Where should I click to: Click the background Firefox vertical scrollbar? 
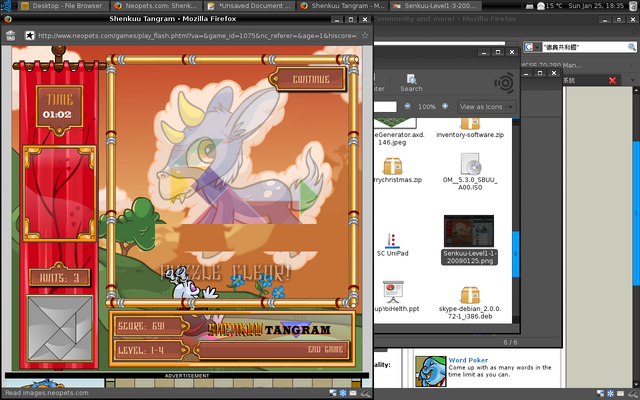point(636,212)
